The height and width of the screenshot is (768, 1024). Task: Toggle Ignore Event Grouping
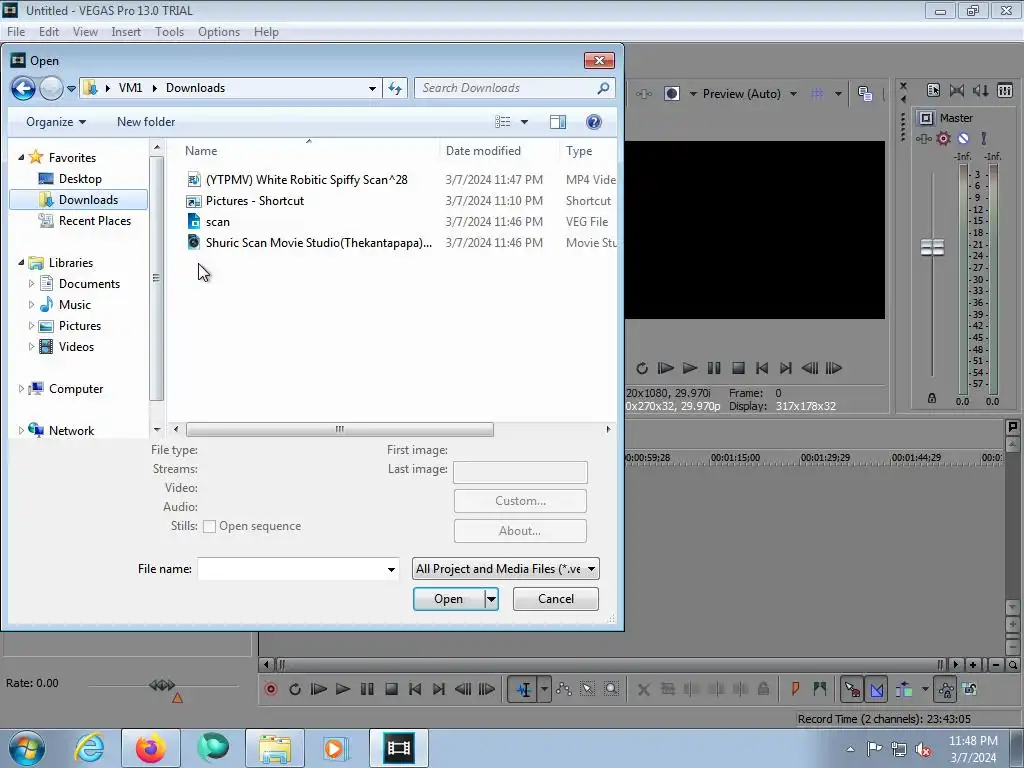tap(970, 689)
